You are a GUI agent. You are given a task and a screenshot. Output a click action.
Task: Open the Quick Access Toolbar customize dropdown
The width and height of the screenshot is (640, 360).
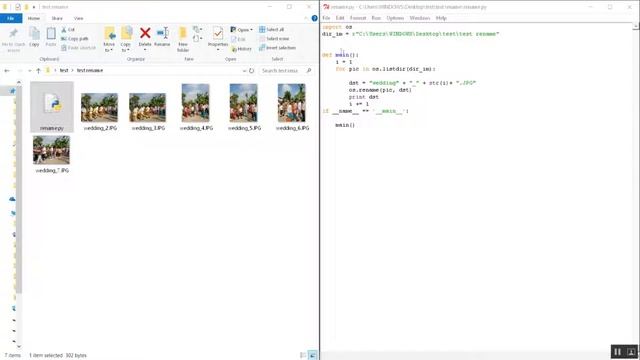click(x=34, y=7)
